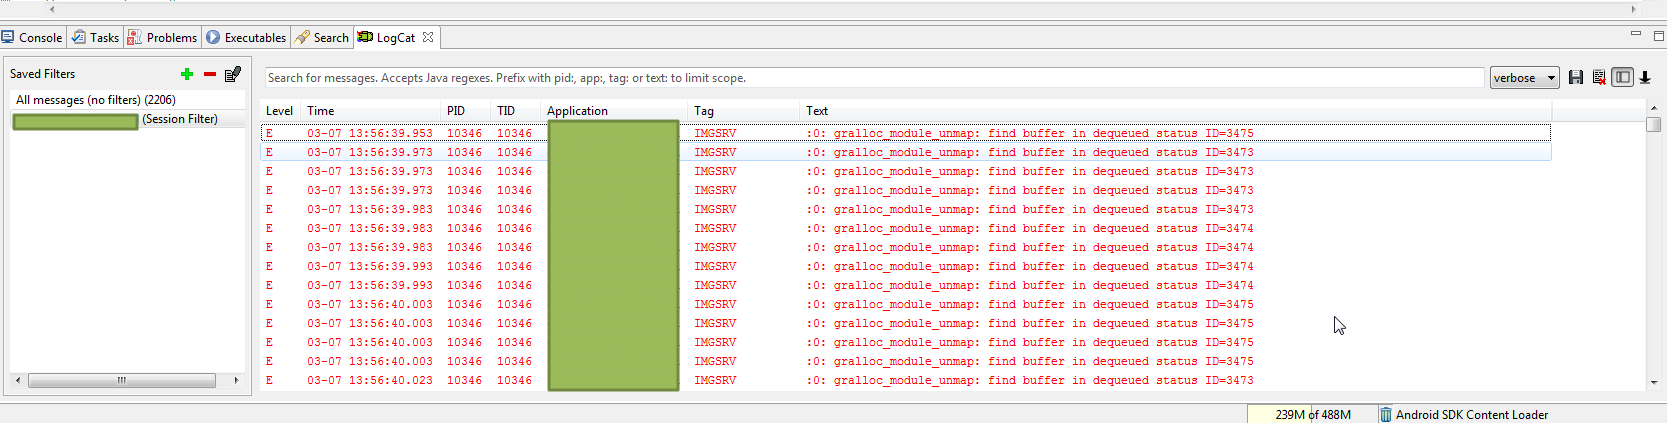
Task: Minimize the LogCat panel view
Action: click(1636, 34)
